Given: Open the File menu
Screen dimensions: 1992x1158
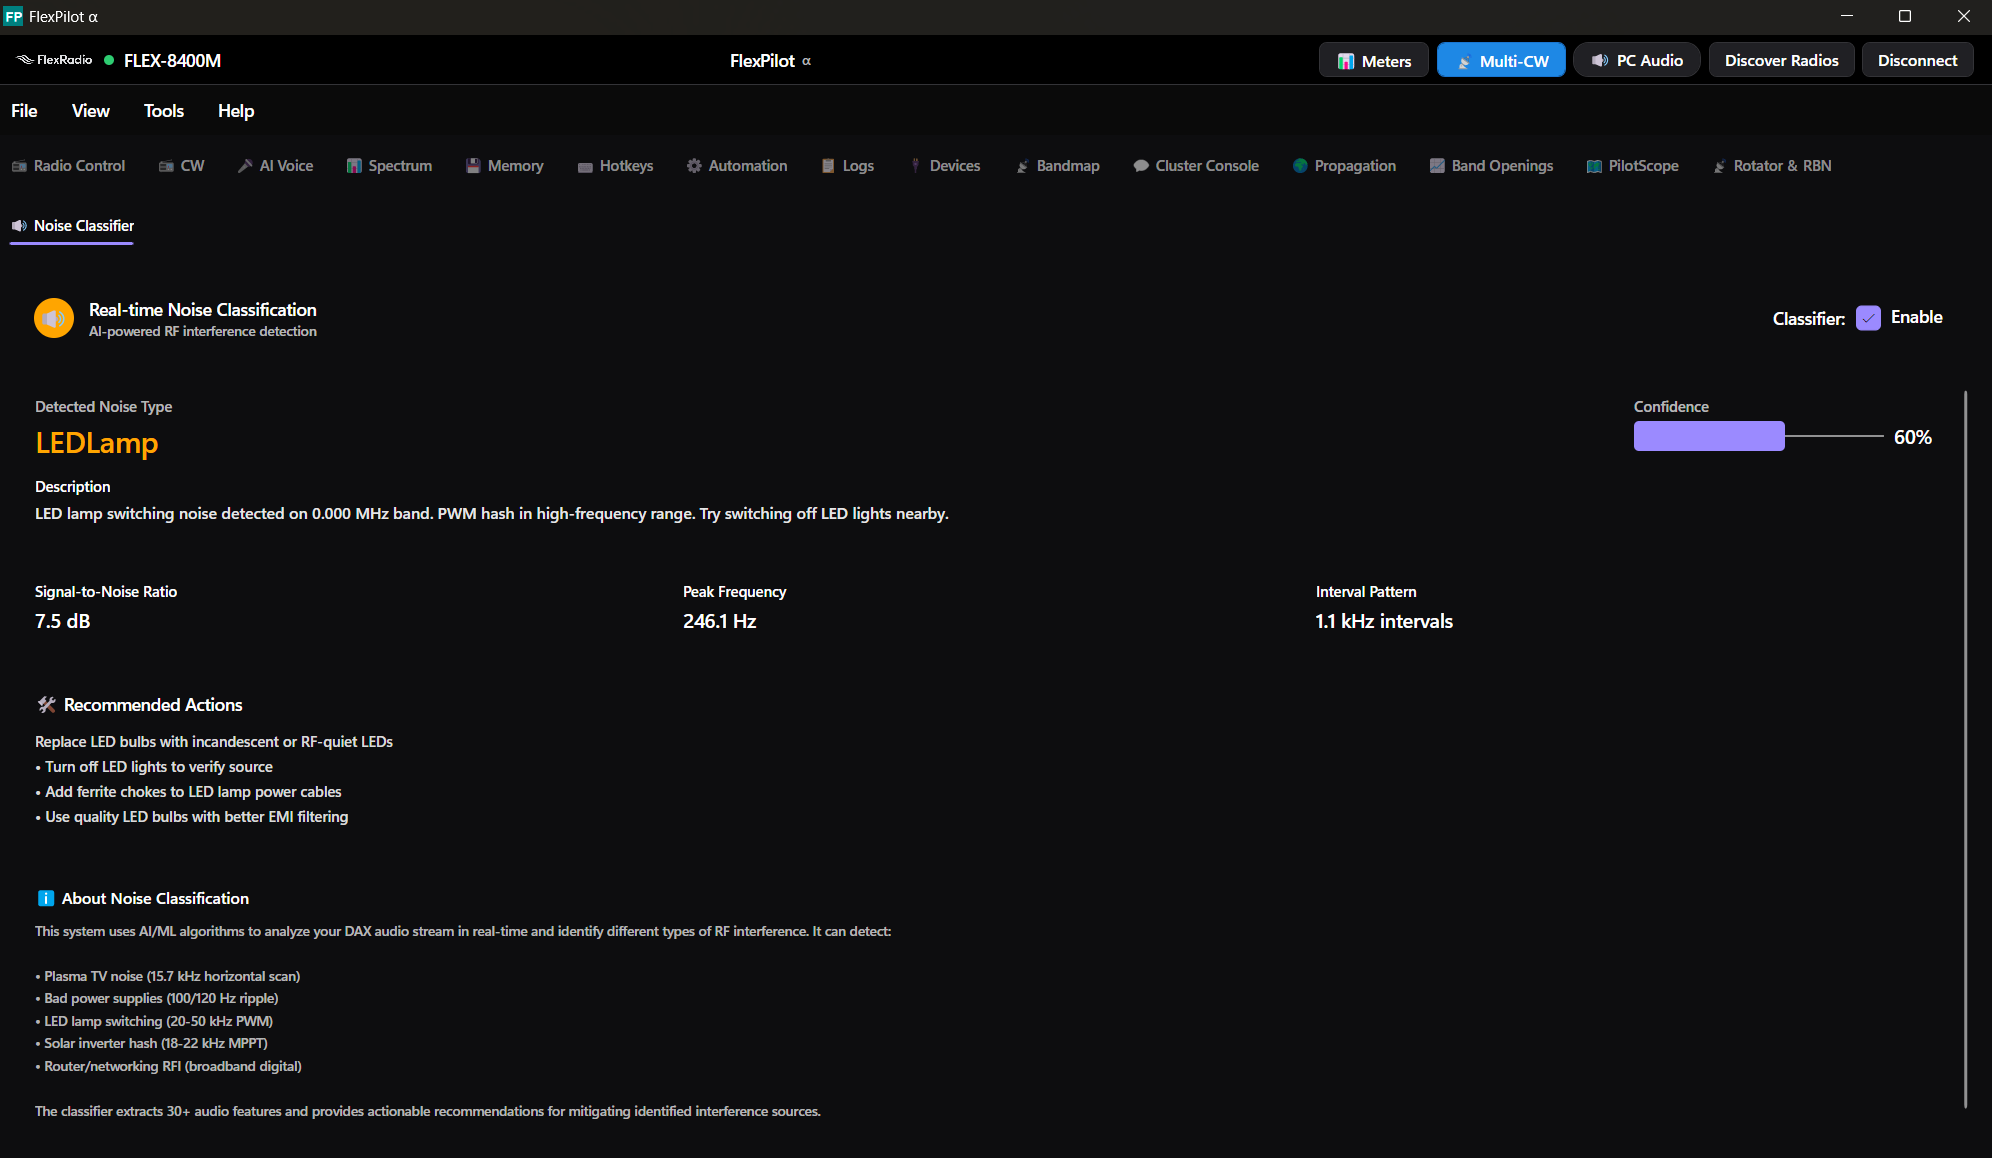Looking at the screenshot, I should tap(24, 111).
